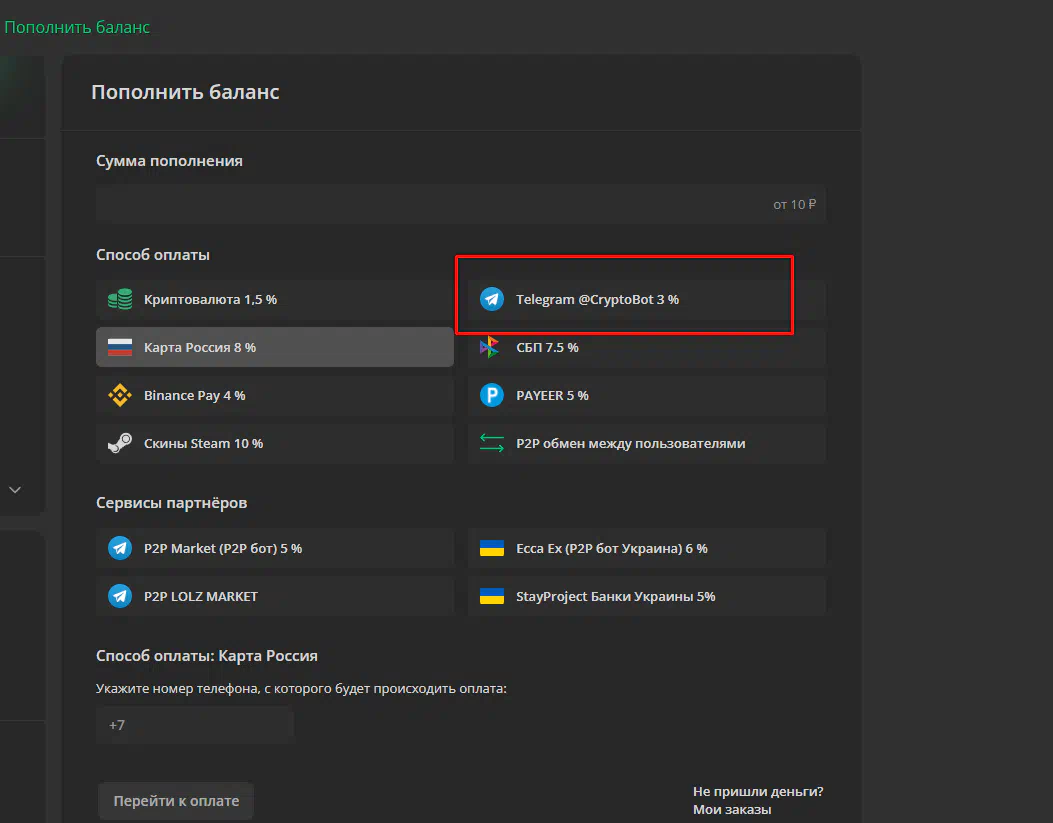This screenshot has height=823, width=1053.
Task: Click the Перейти к оплате button
Action: point(176,801)
